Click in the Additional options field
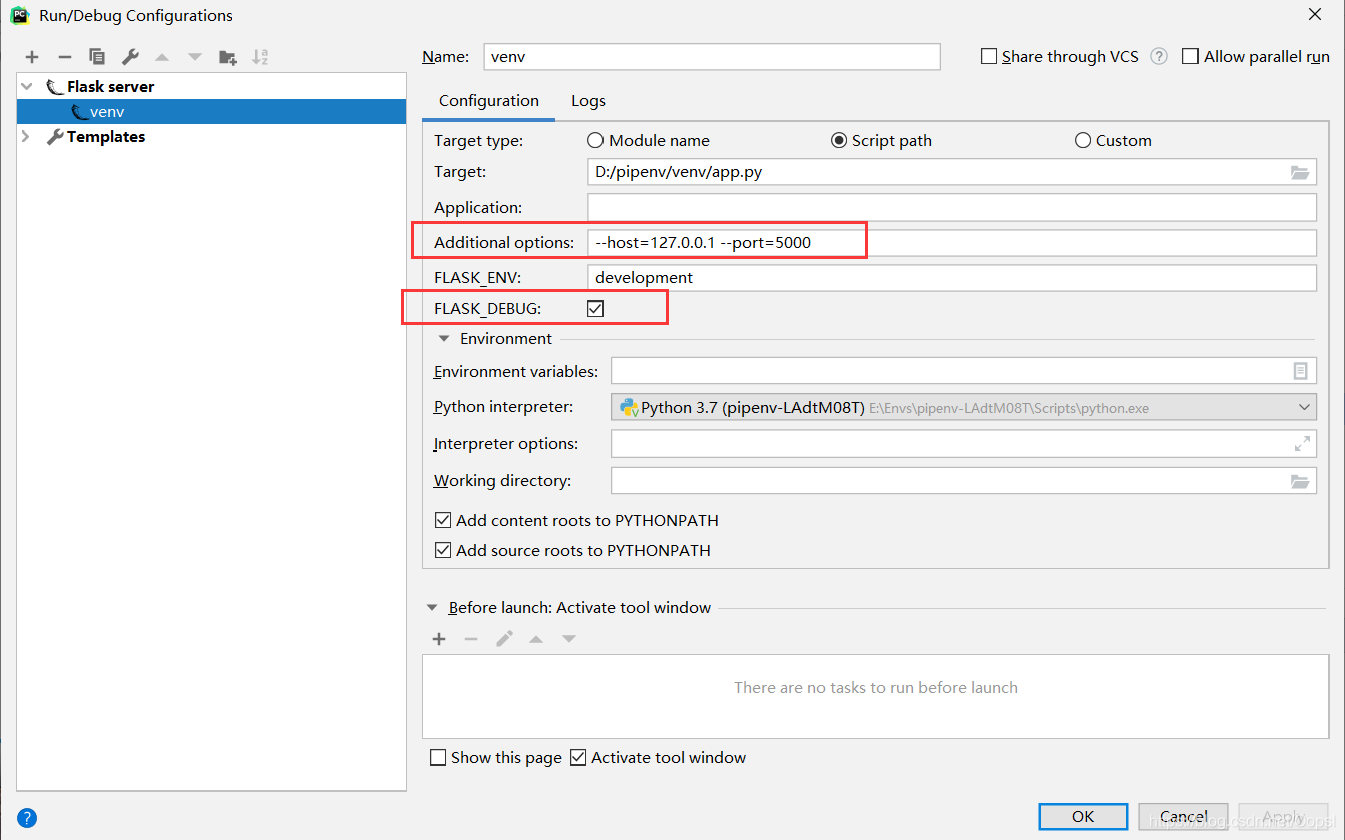Screen dimensions: 1345x840 (952, 243)
